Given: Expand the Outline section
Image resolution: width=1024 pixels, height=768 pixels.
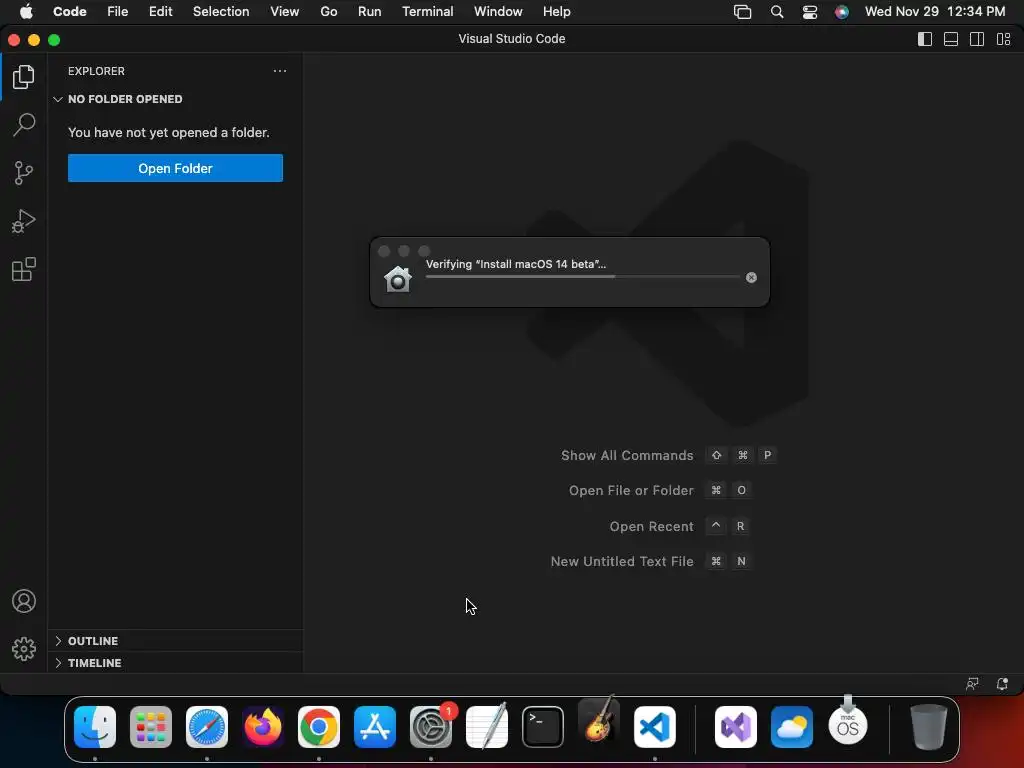Looking at the screenshot, I should pyautogui.click(x=176, y=641).
